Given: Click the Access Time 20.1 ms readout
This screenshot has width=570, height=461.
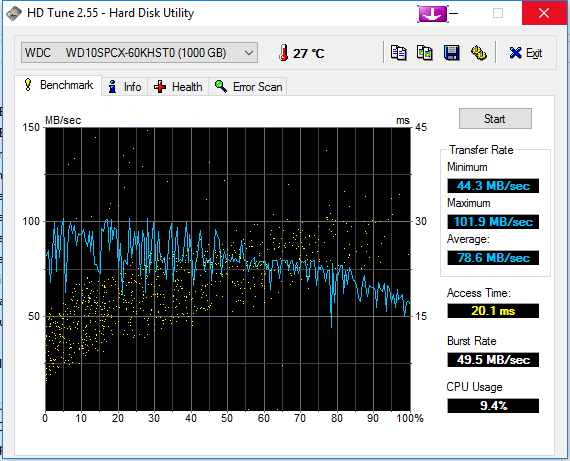Looking at the screenshot, I should [x=493, y=311].
